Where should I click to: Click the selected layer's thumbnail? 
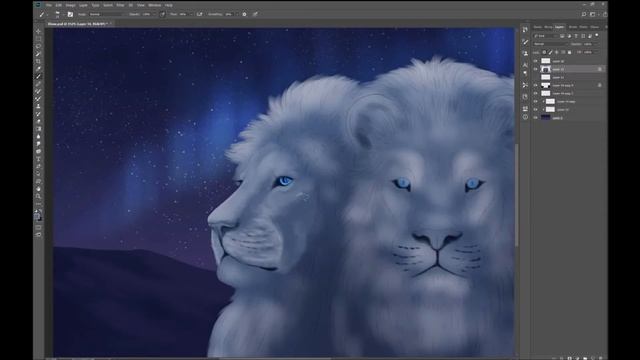pyautogui.click(x=546, y=69)
